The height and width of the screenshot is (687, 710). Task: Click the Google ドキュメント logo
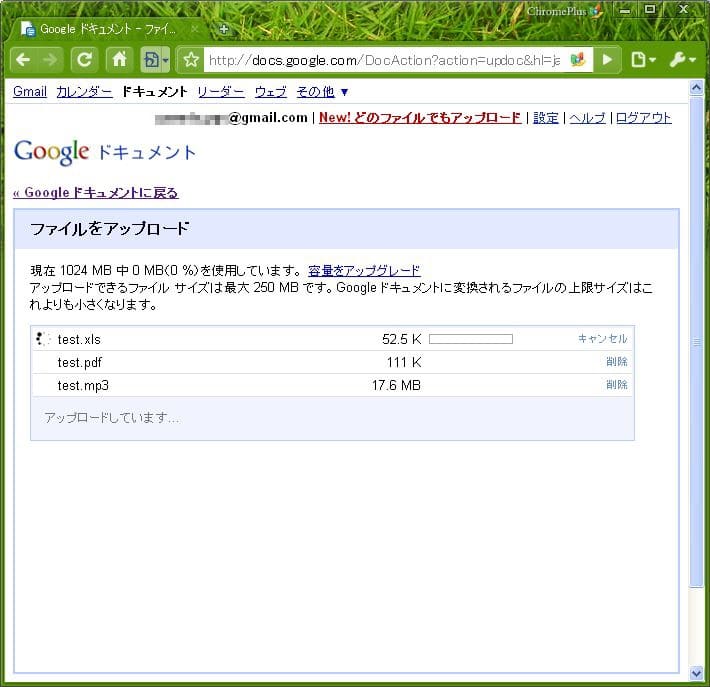[x=105, y=152]
